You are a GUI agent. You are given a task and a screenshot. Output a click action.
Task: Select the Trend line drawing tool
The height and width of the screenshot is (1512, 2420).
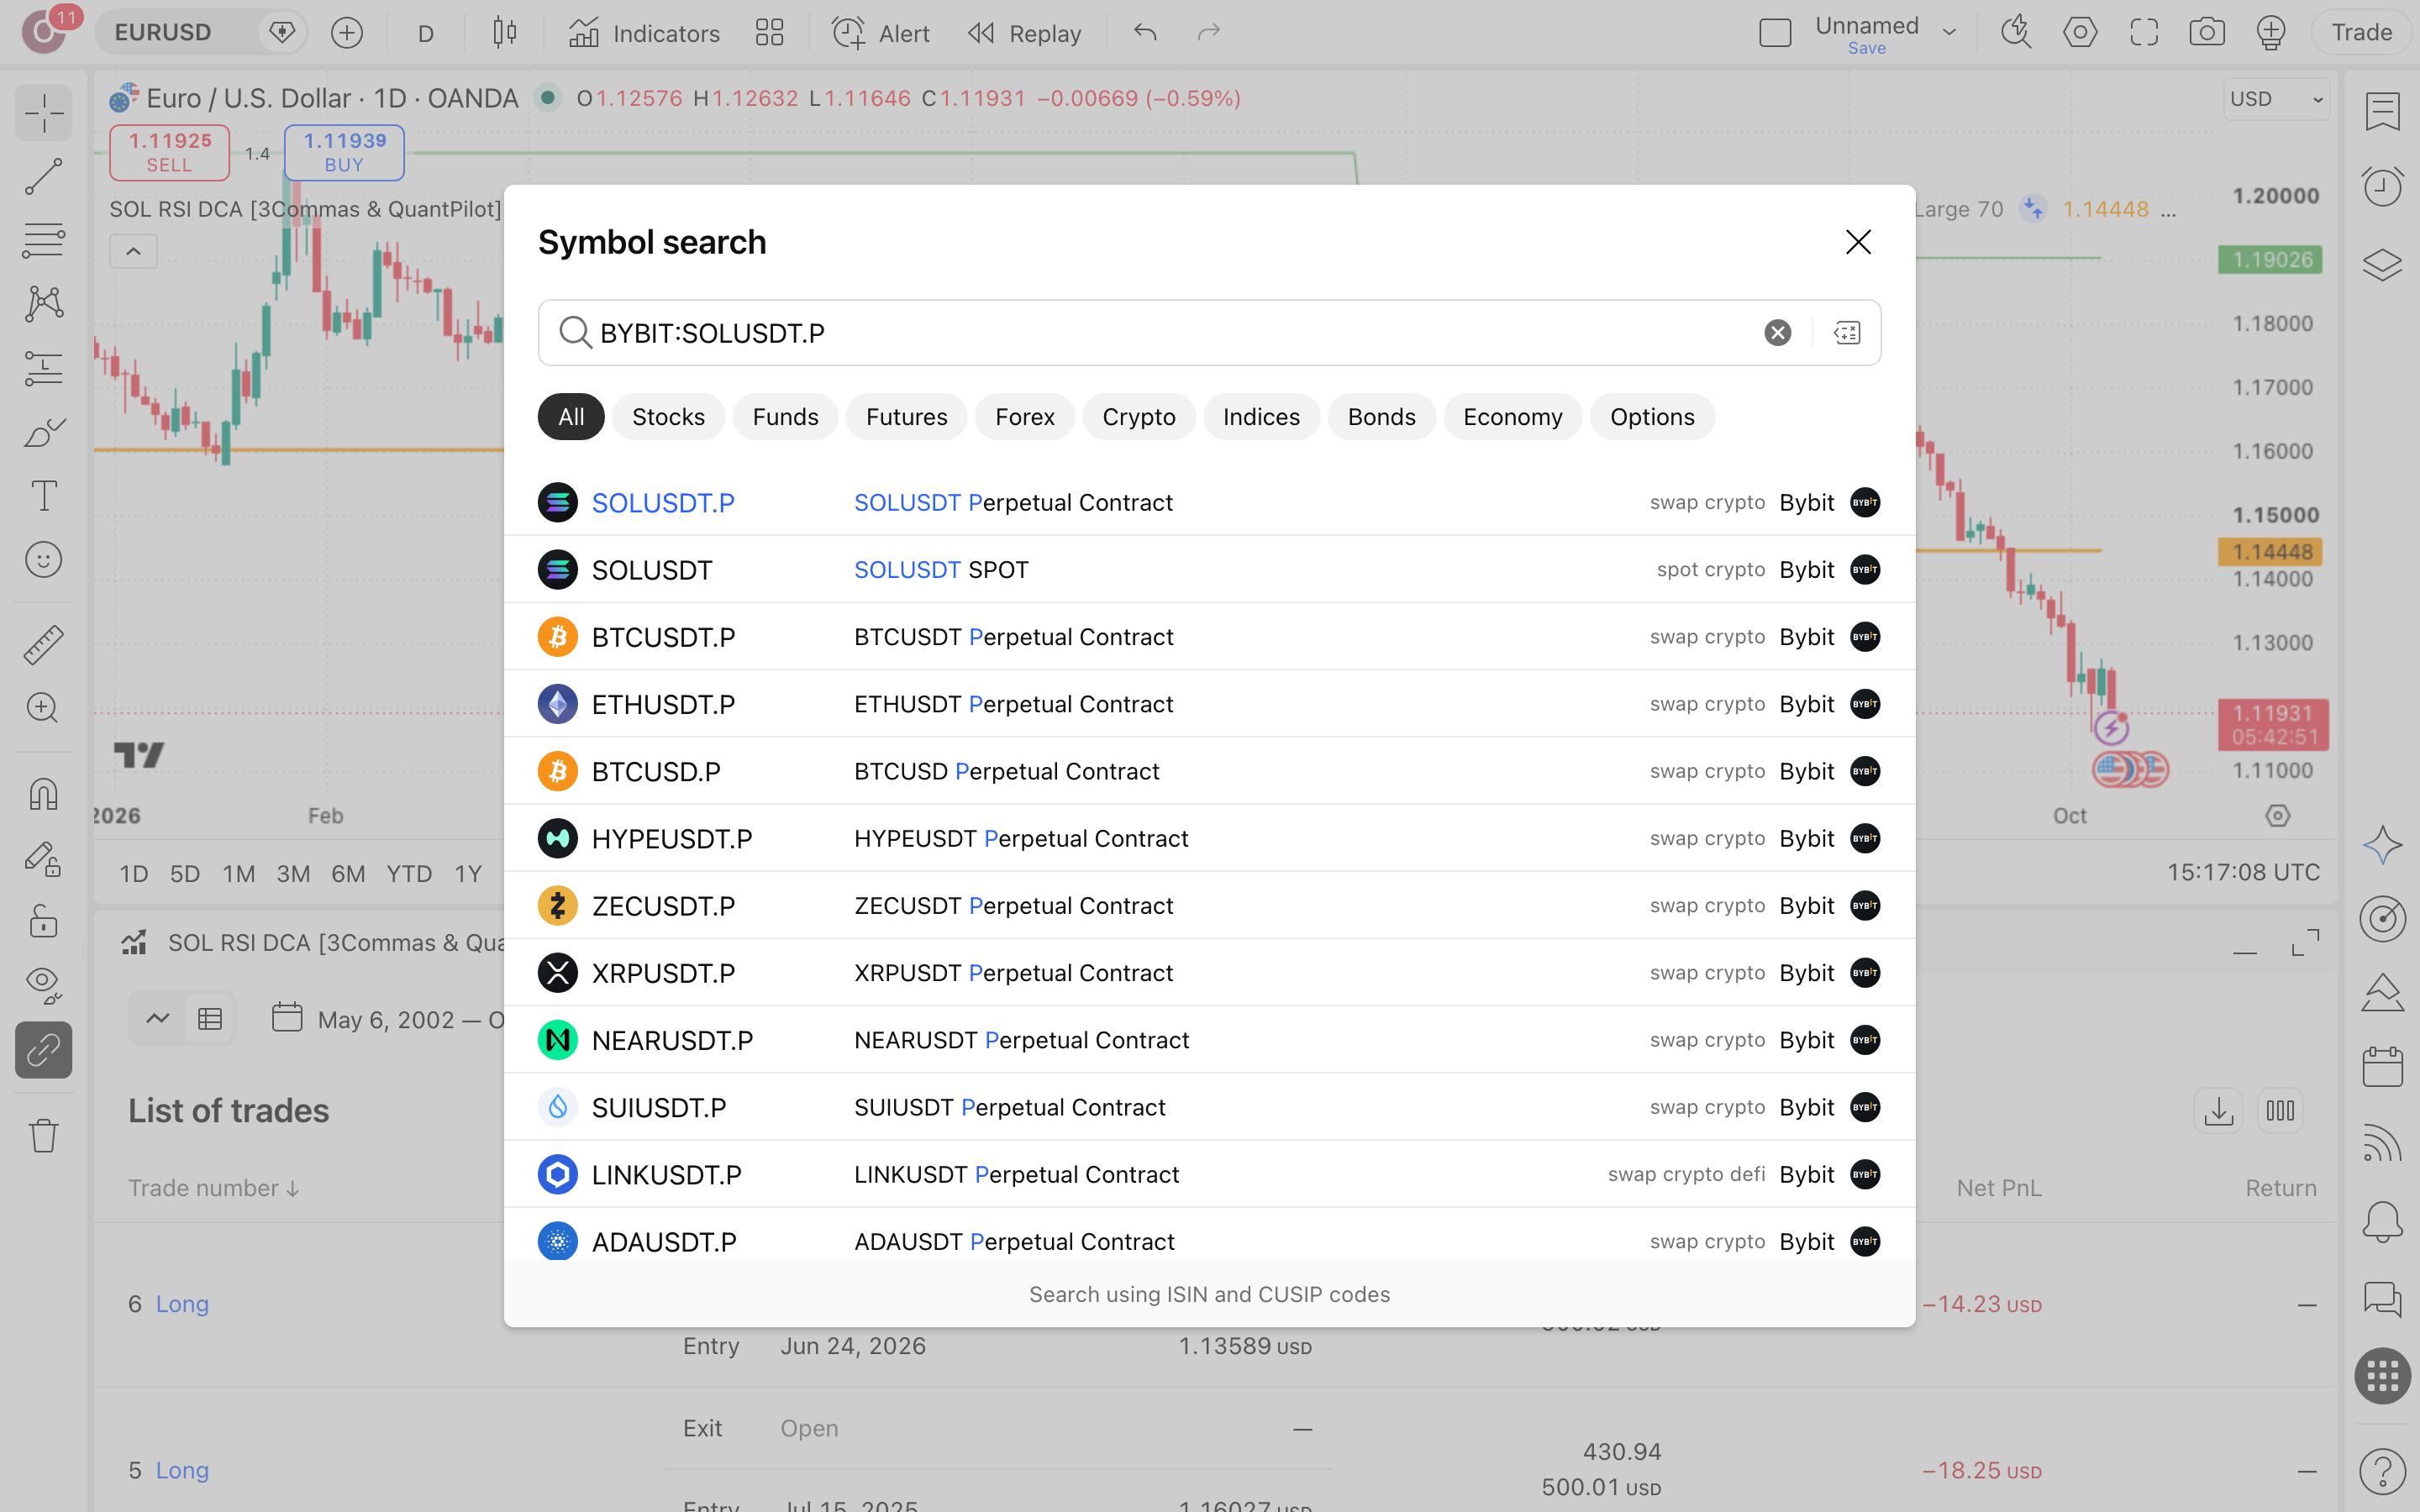pos(43,177)
